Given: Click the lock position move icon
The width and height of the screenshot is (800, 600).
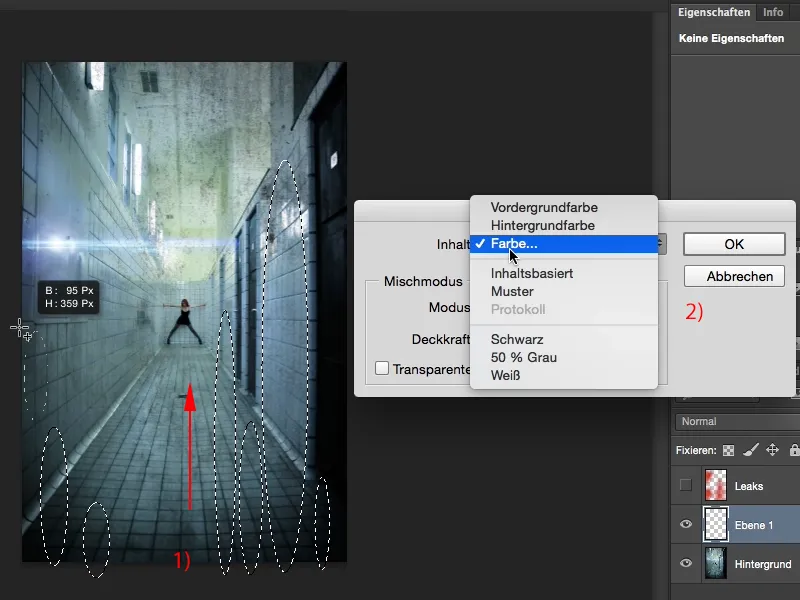Looking at the screenshot, I should click(772, 450).
